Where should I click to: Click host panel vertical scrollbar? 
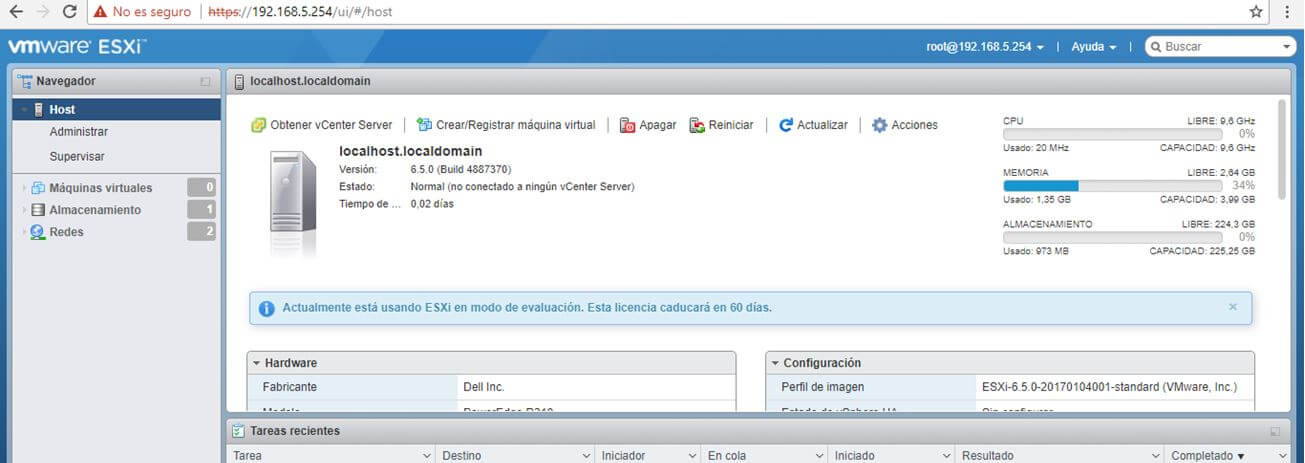click(x=1282, y=148)
